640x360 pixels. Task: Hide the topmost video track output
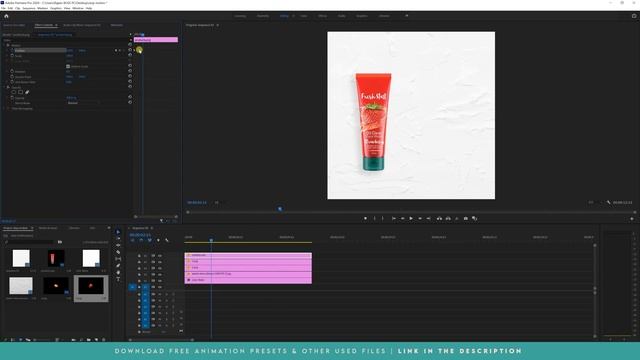pyautogui.click(x=160, y=256)
